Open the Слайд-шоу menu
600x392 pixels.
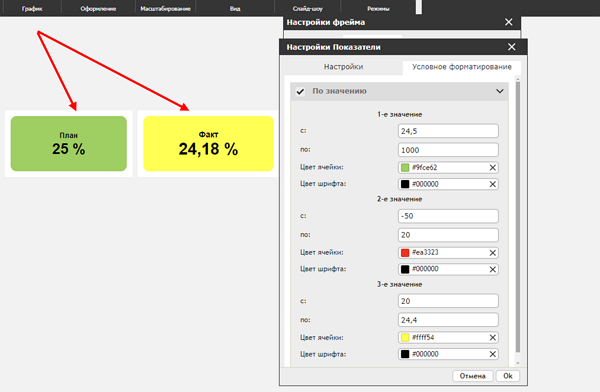(x=308, y=8)
